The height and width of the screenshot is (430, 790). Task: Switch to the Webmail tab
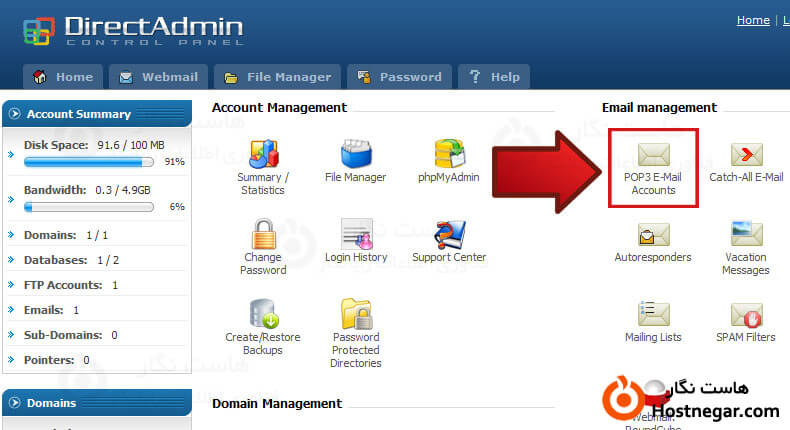159,77
